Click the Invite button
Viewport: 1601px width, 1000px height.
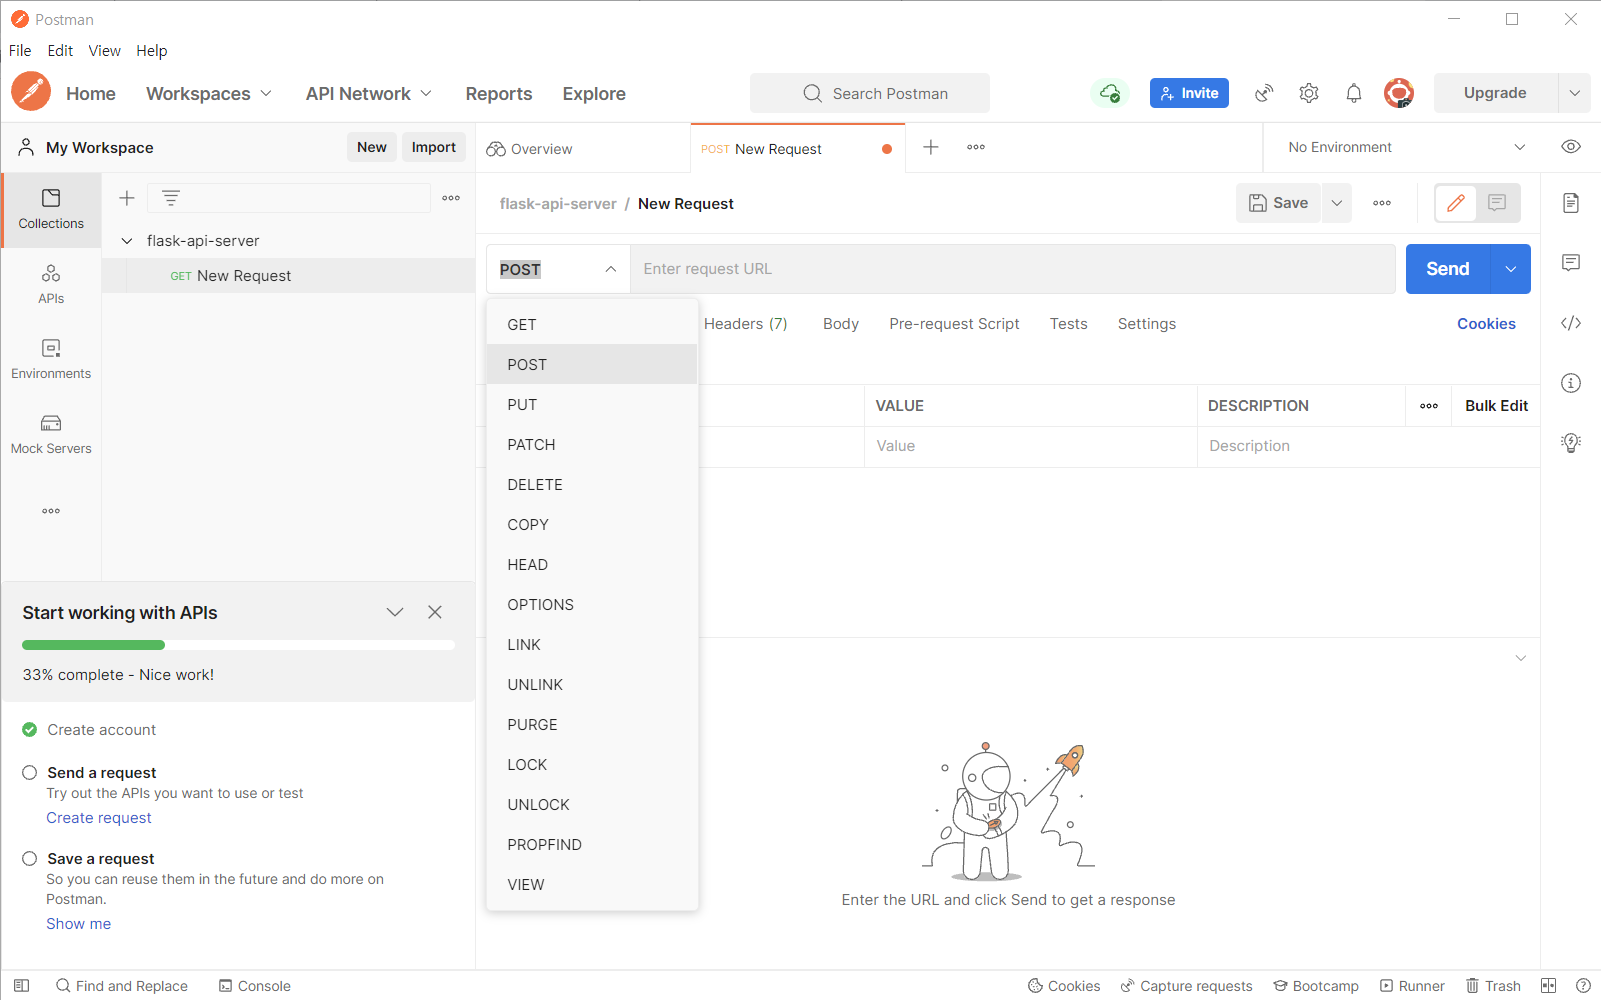pos(1189,93)
